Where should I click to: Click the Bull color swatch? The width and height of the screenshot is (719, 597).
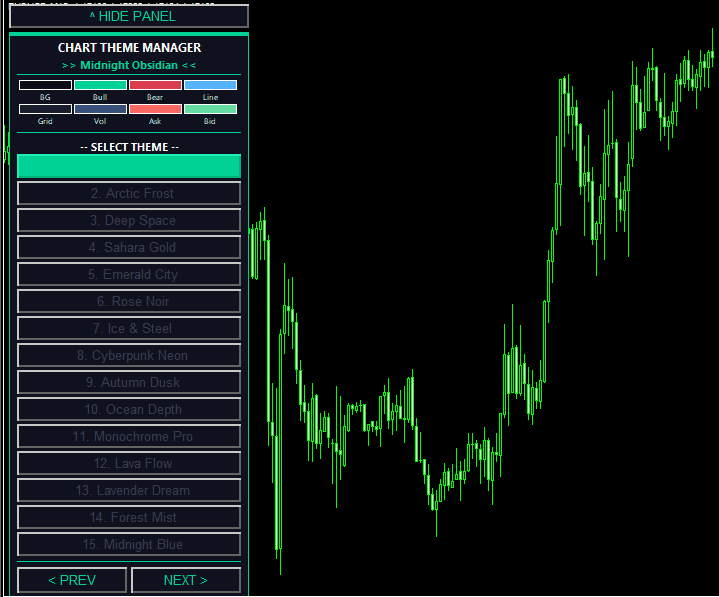[100, 85]
